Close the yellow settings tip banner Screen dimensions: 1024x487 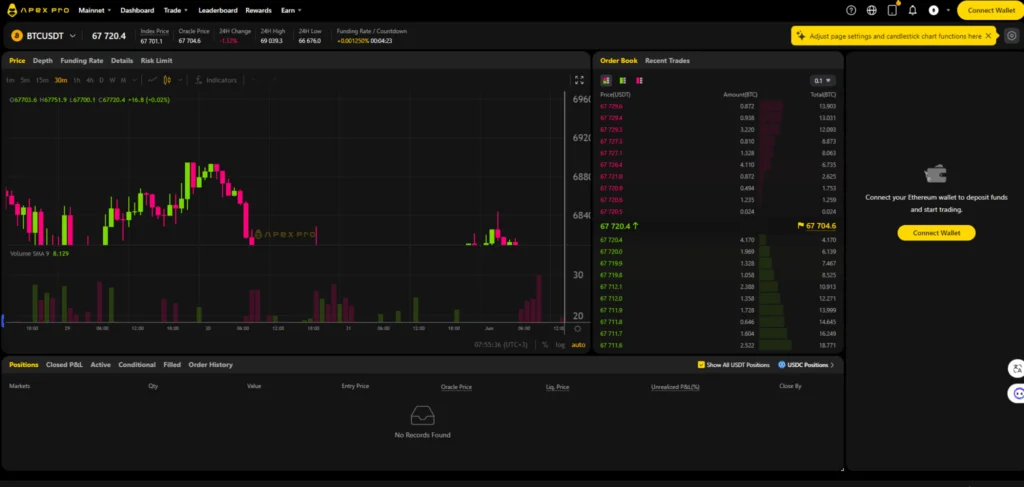click(x=988, y=36)
